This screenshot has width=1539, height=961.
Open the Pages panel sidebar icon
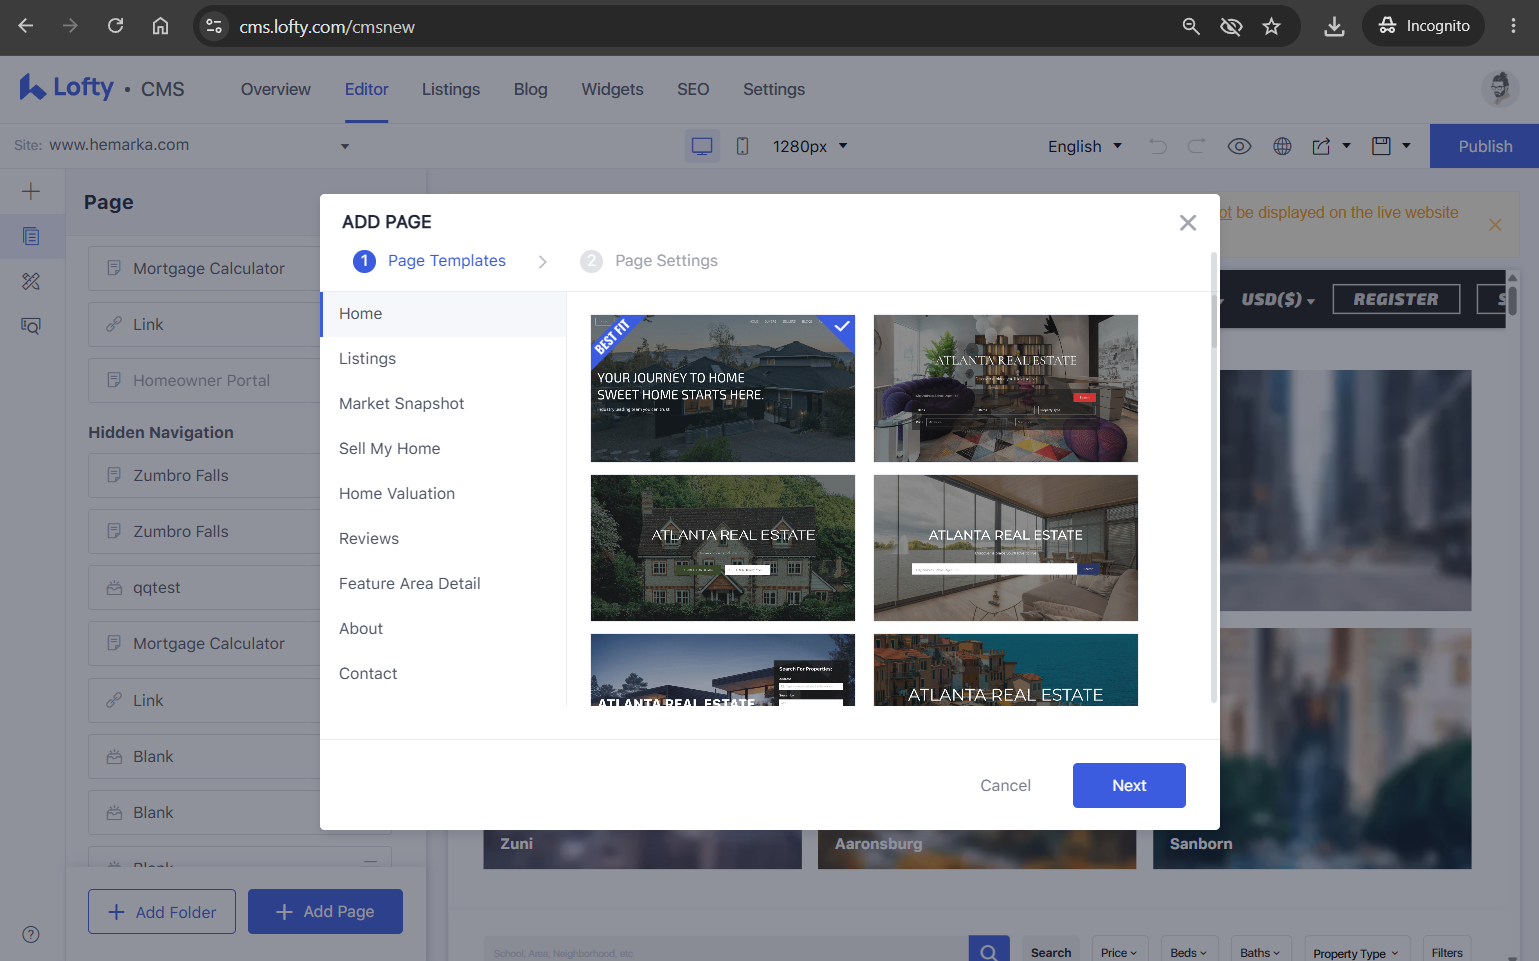tap(31, 237)
